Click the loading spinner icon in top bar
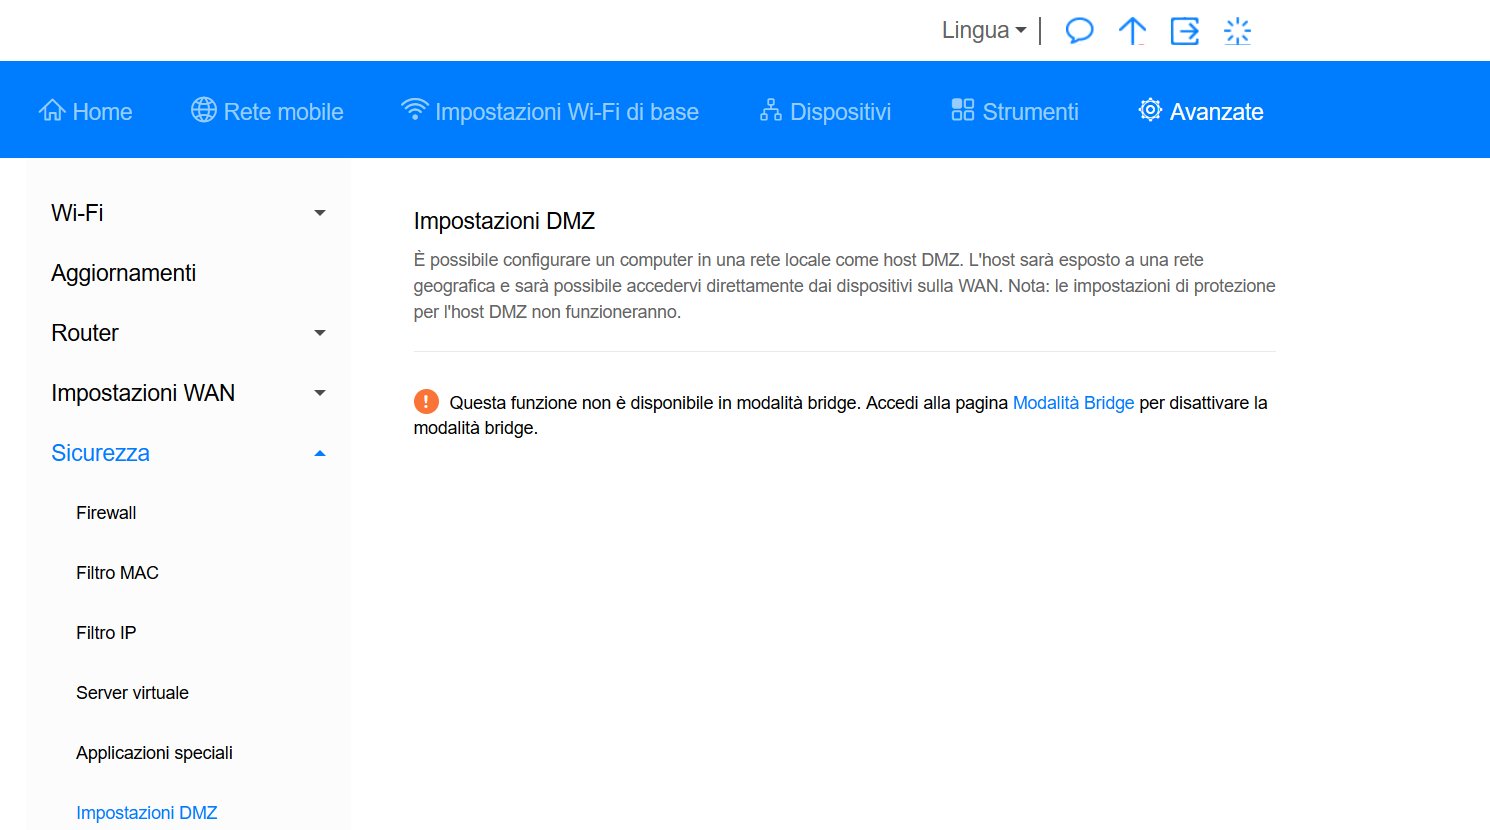 tap(1237, 31)
